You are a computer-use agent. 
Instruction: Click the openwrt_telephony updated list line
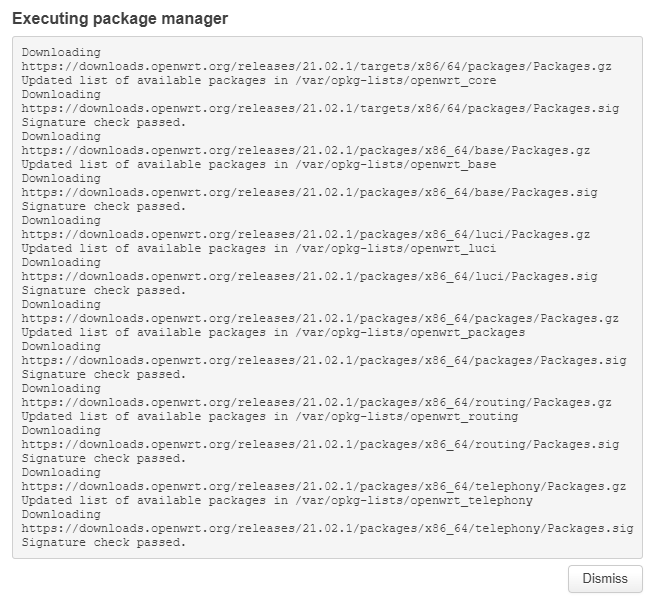(x=277, y=500)
